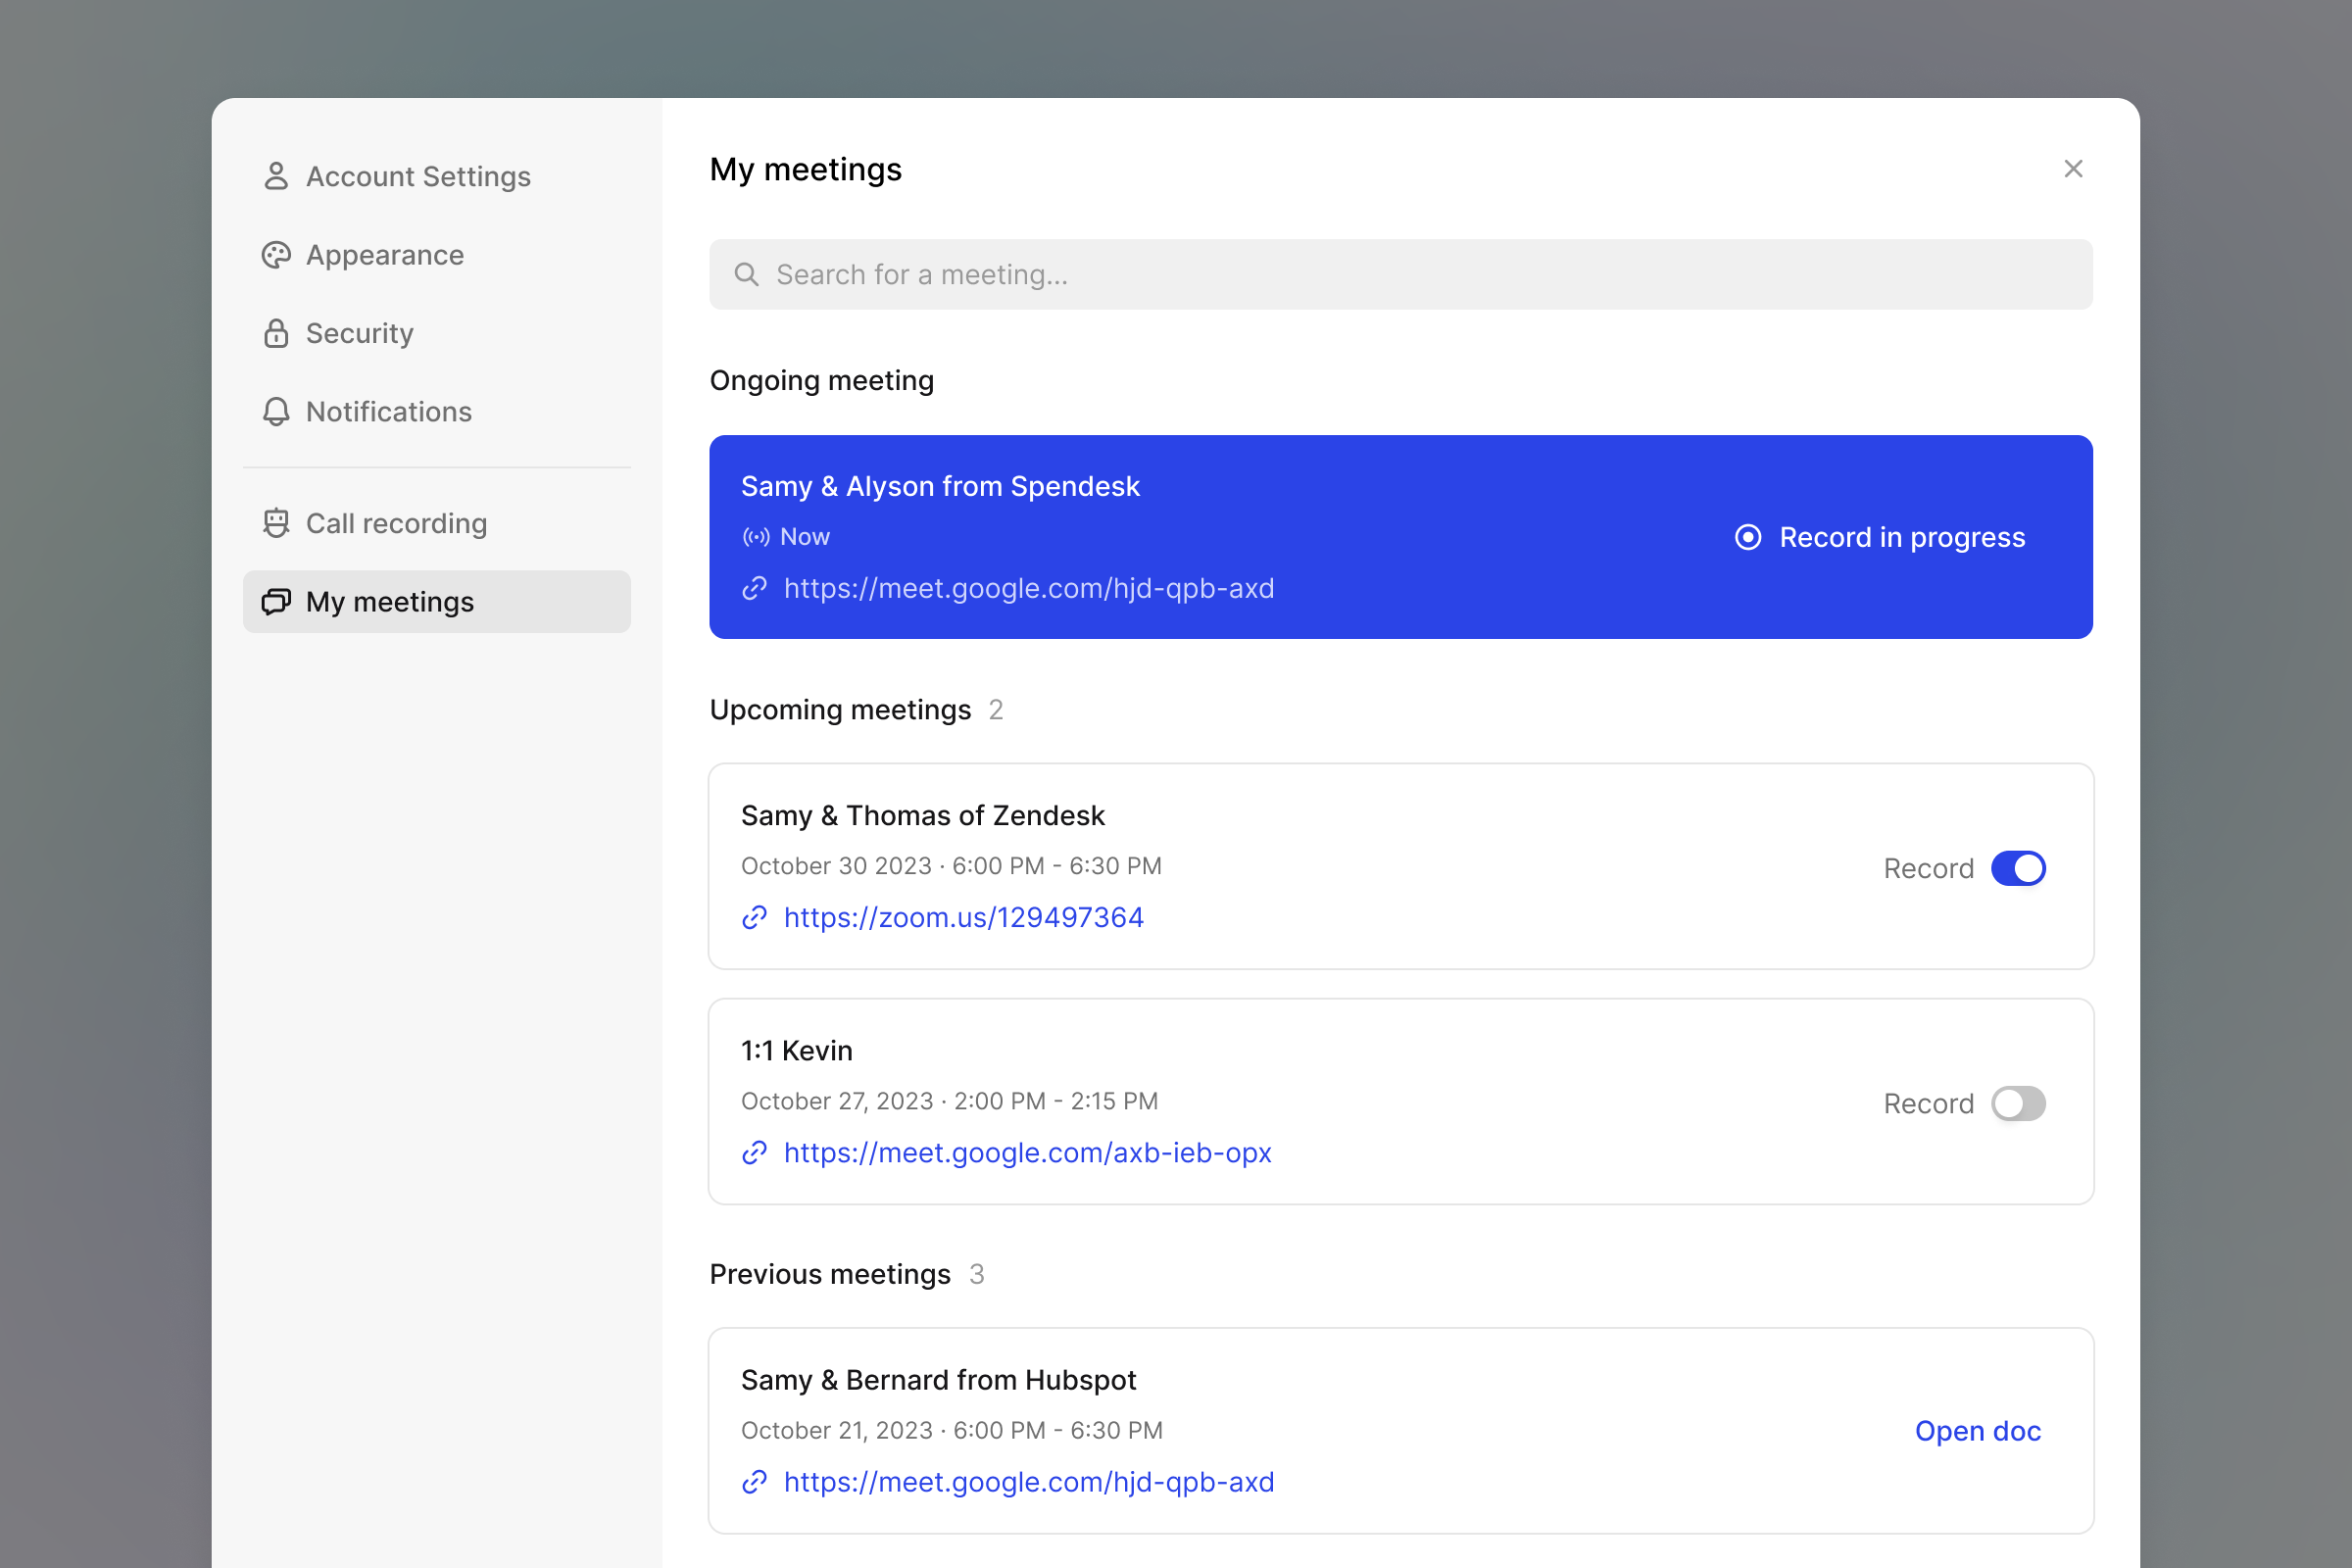Viewport: 2352px width, 1568px height.
Task: Focus the Search for a meeting field
Action: point(1401,274)
